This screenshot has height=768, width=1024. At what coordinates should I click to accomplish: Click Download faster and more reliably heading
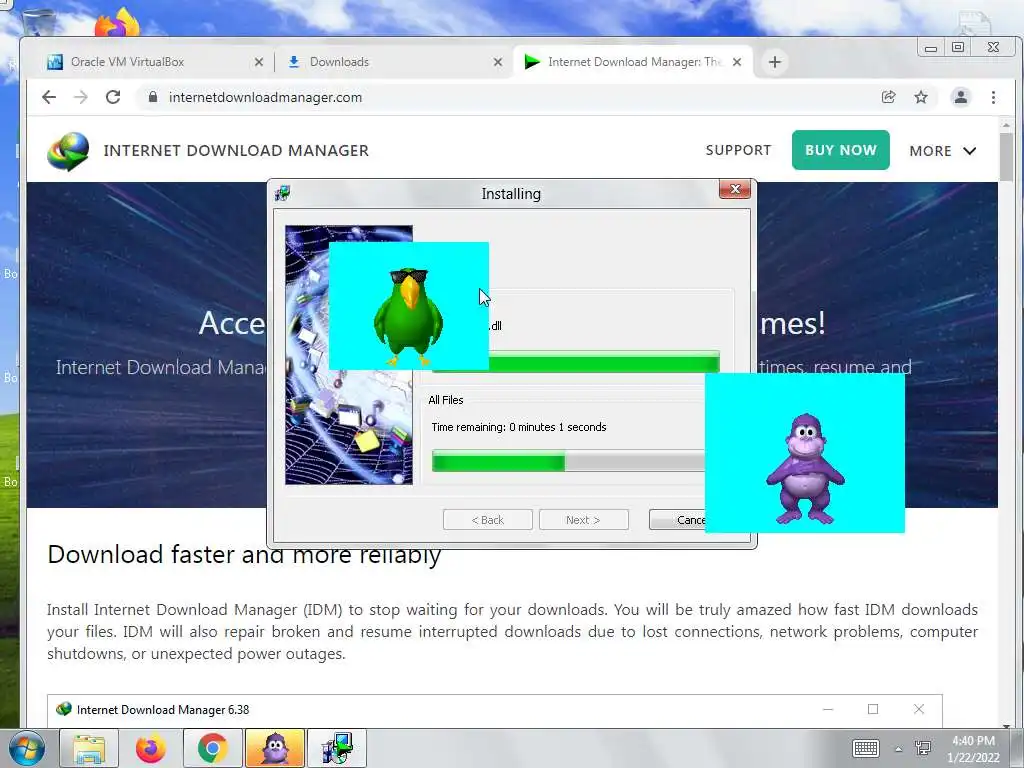pos(244,555)
